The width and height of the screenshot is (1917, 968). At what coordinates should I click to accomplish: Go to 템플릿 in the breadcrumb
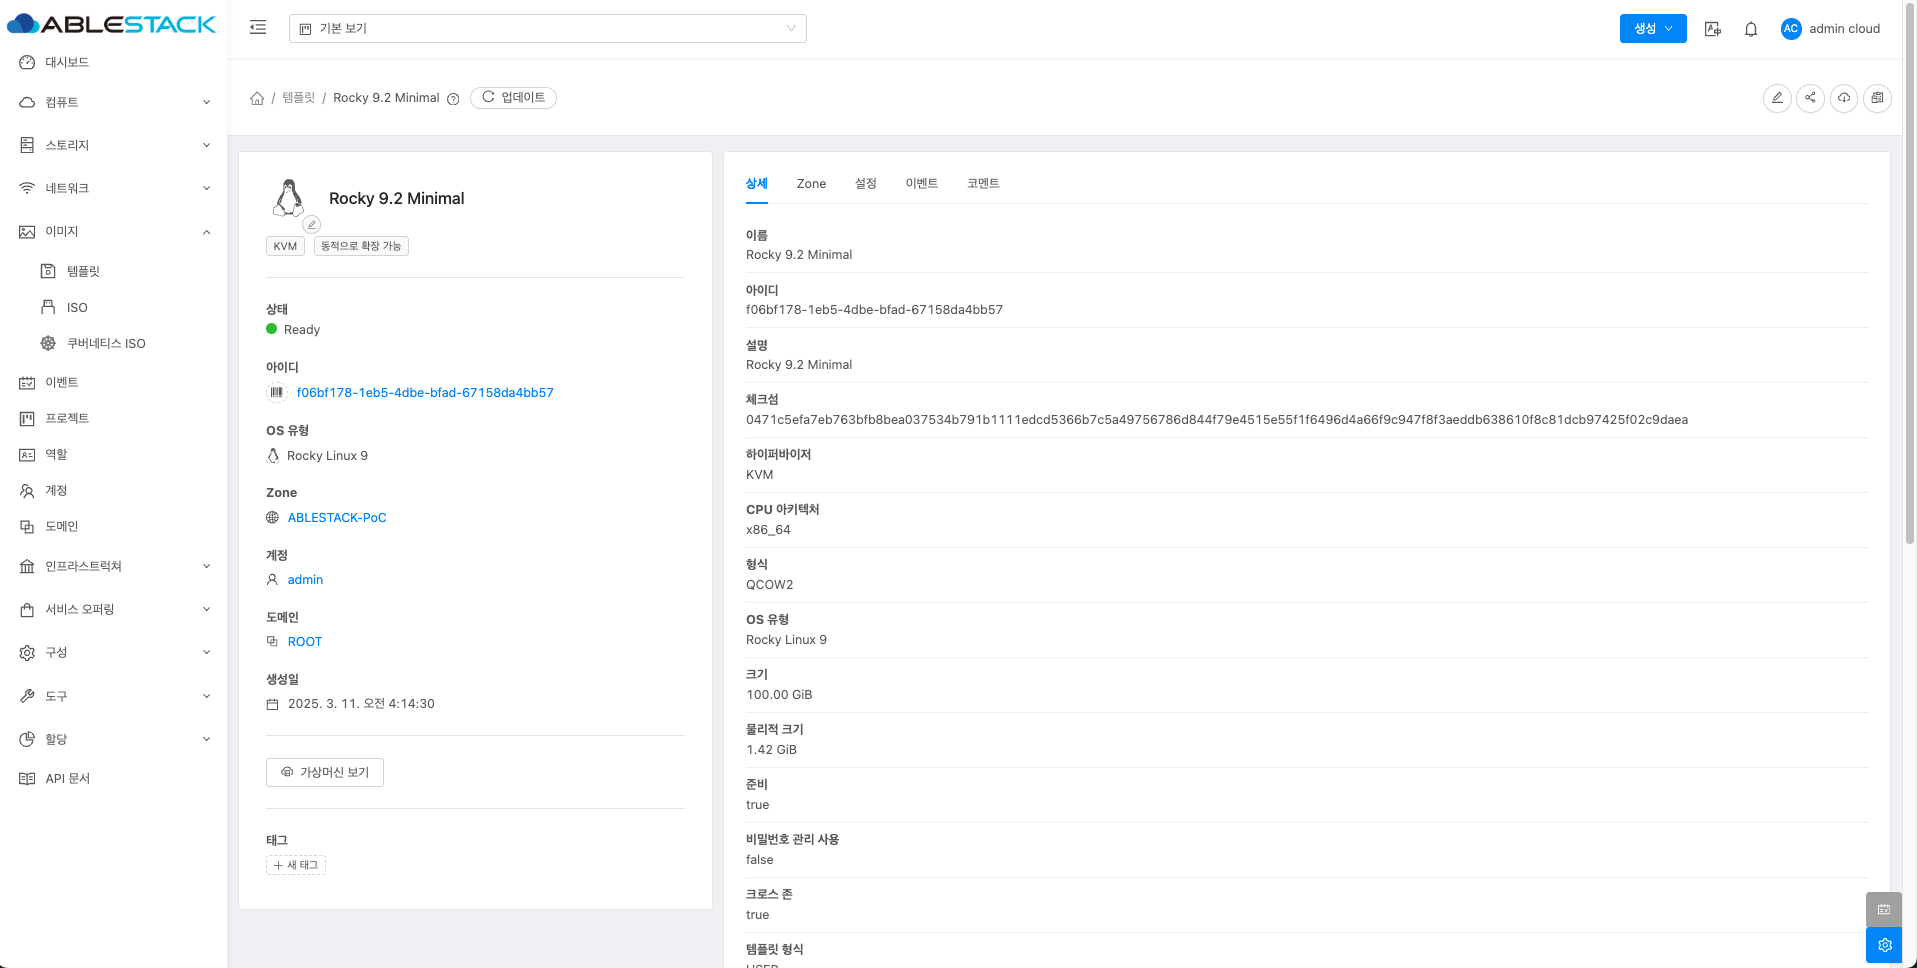(x=298, y=98)
